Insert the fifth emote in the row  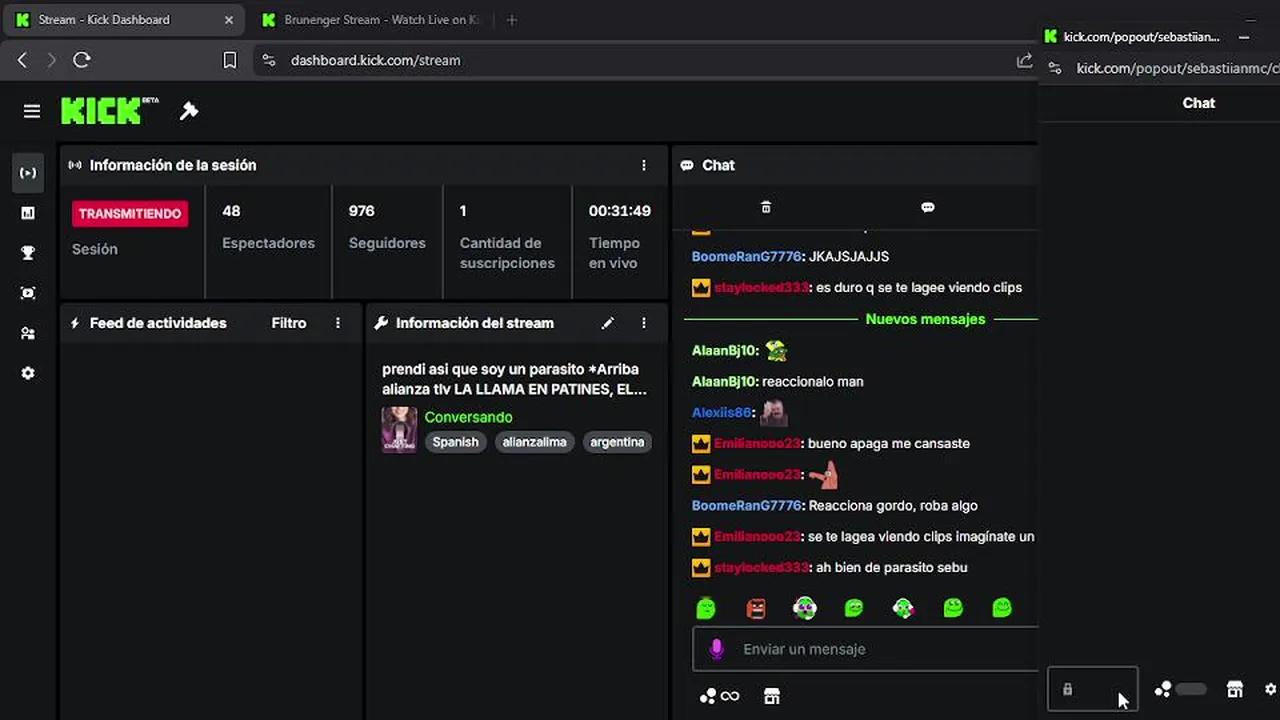(x=903, y=607)
